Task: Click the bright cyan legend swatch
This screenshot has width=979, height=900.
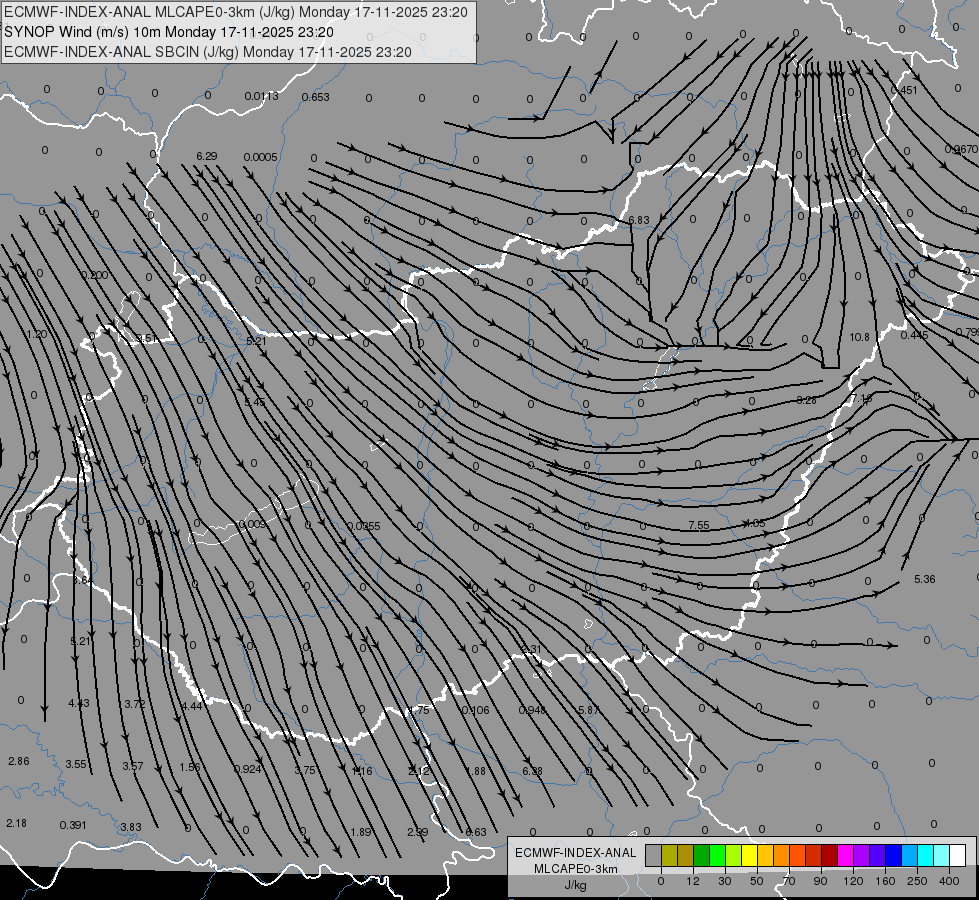Action: (x=926, y=855)
